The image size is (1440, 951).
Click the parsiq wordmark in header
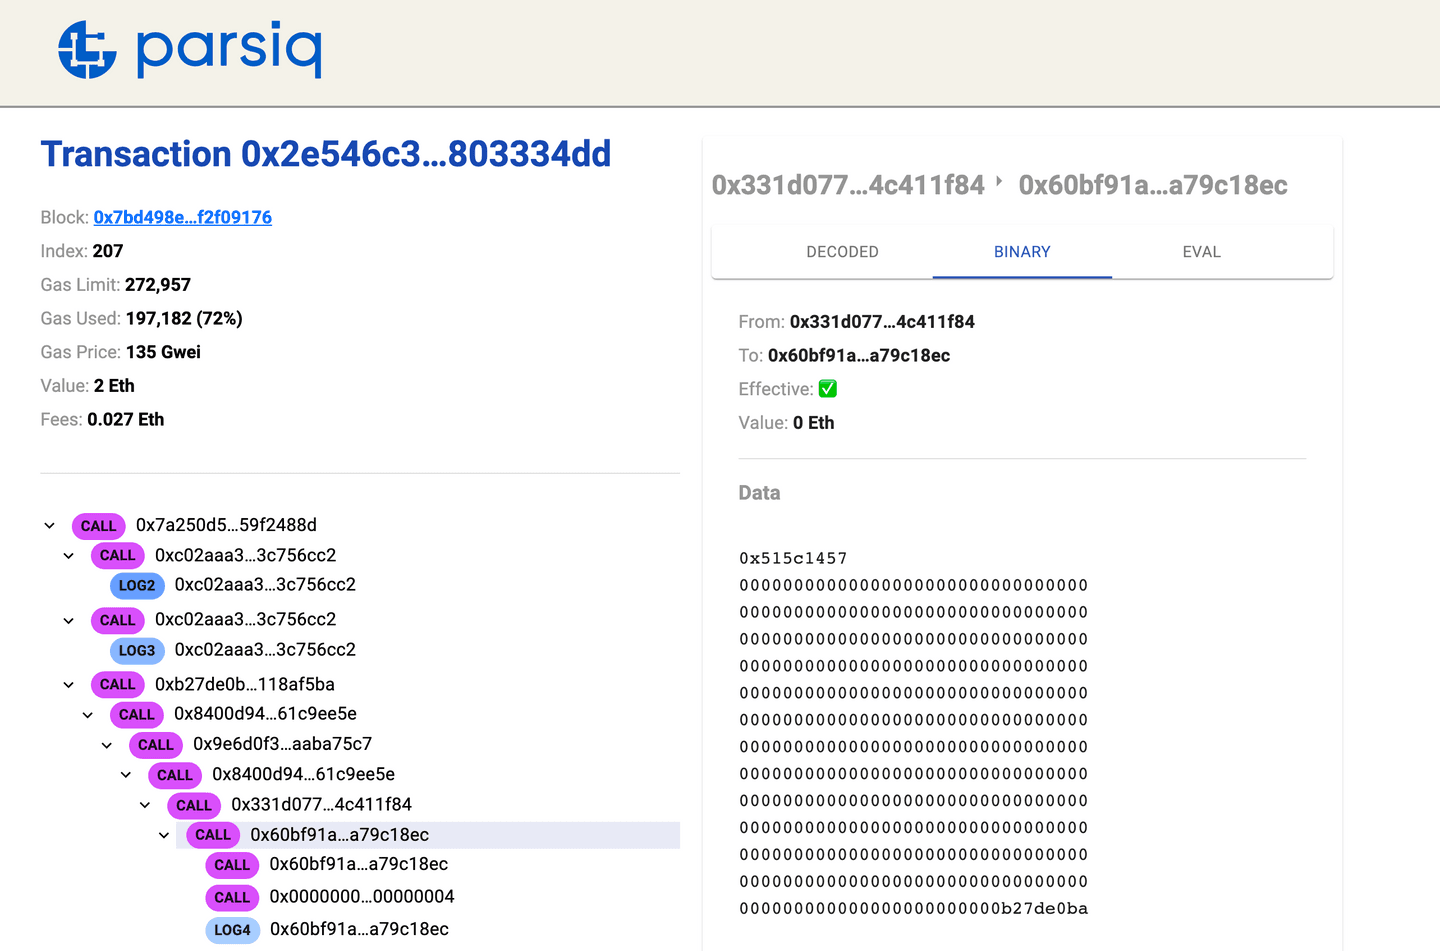click(x=229, y=50)
